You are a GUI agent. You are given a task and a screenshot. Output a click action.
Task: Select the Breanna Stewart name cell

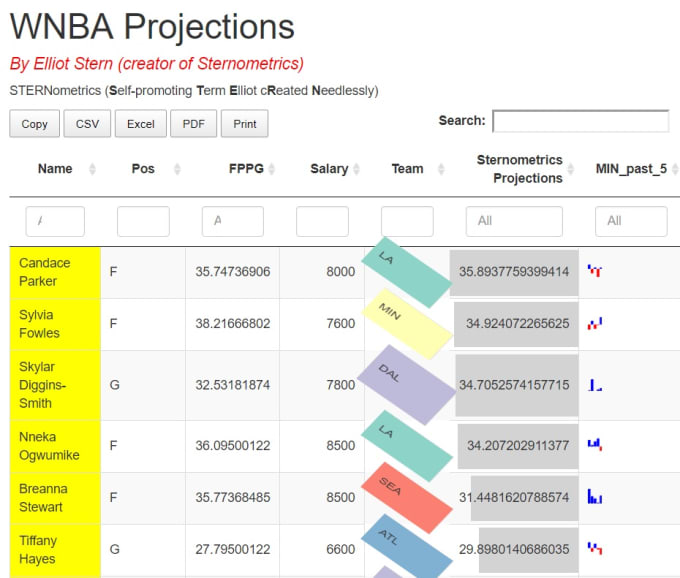pyautogui.click(x=55, y=498)
